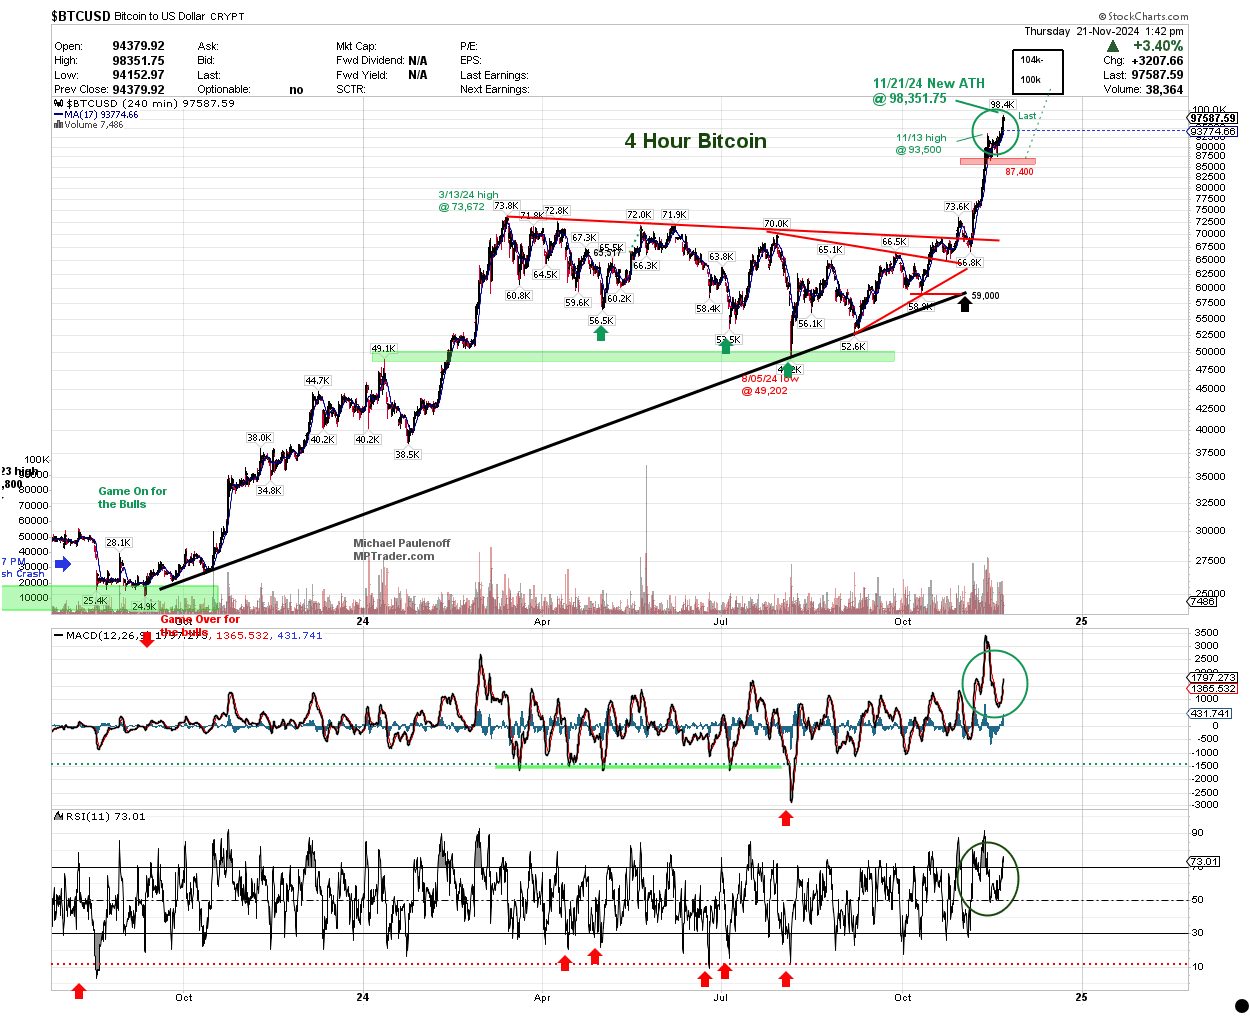Click the '59,000' trendline label

pyautogui.click(x=985, y=296)
